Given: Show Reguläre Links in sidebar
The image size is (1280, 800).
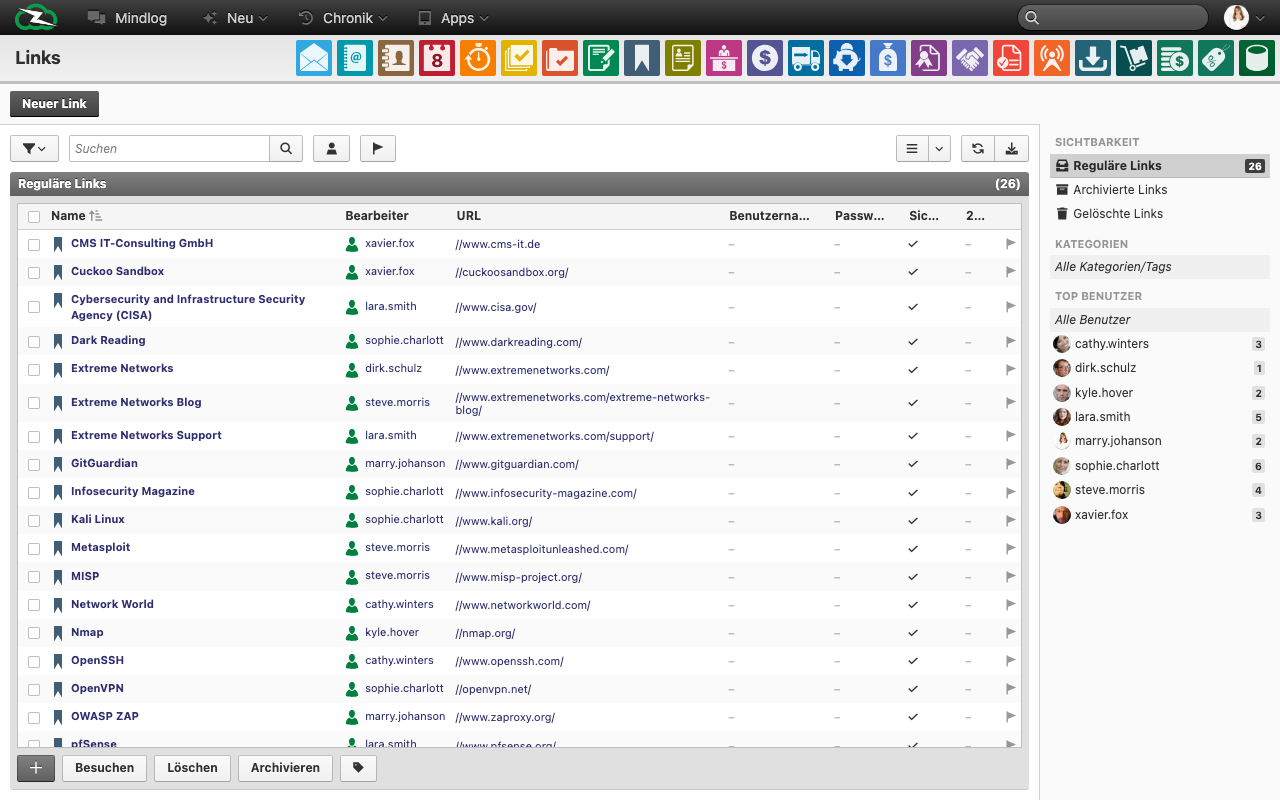Looking at the screenshot, I should tap(1160, 166).
